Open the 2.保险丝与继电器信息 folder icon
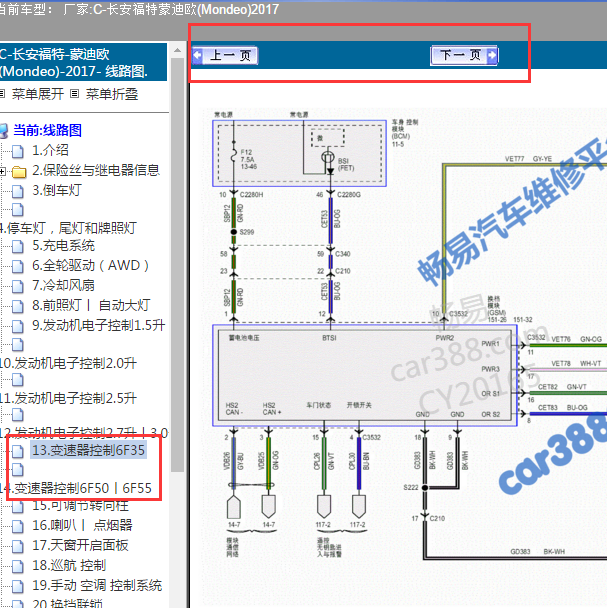Image resolution: width=607 pixels, height=608 pixels. click(x=19, y=171)
